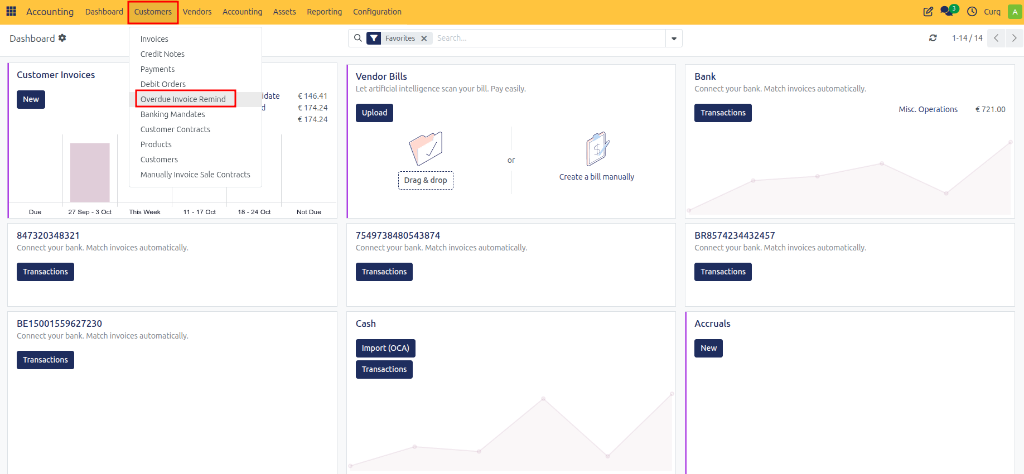Click the 27 Sep - 3 Oct bar
Image resolution: width=1024 pixels, height=474 pixels.
tap(90, 172)
